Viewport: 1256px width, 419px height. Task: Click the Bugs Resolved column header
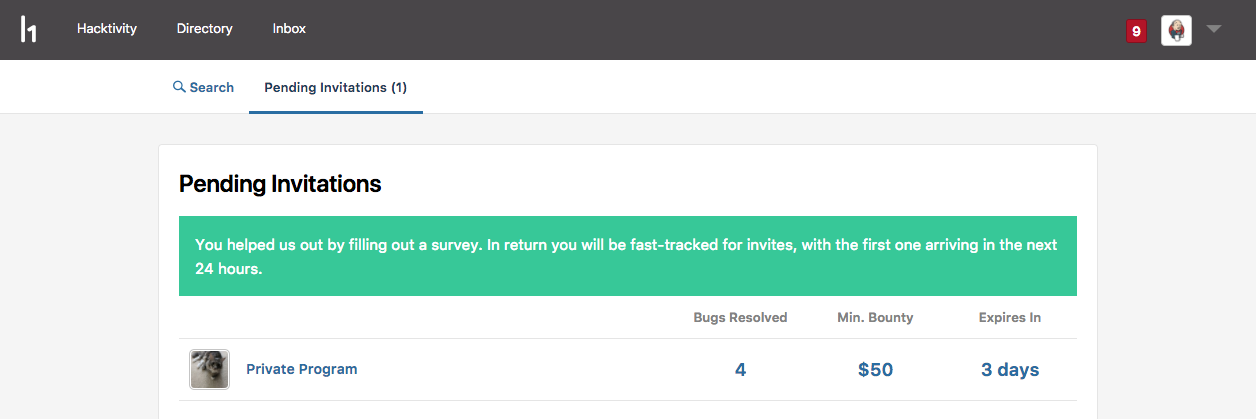[x=740, y=318]
